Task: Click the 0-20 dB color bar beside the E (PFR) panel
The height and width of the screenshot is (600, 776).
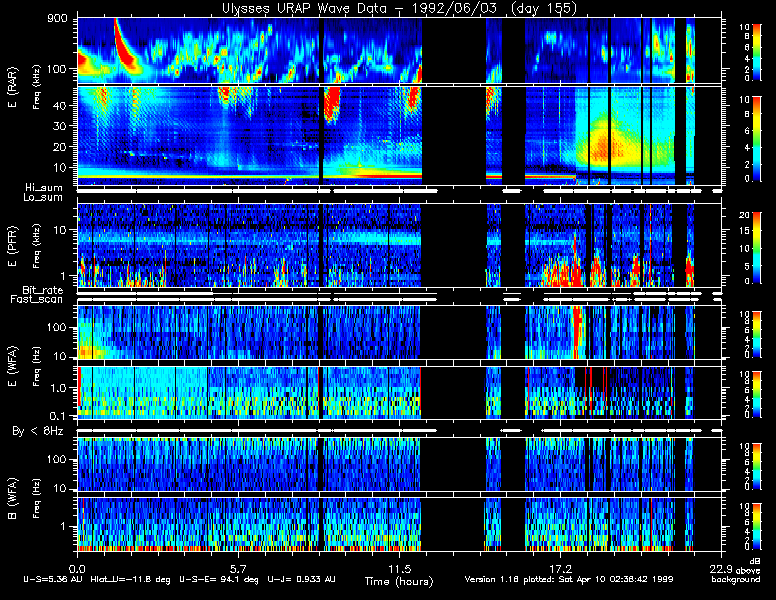Action: click(757, 248)
